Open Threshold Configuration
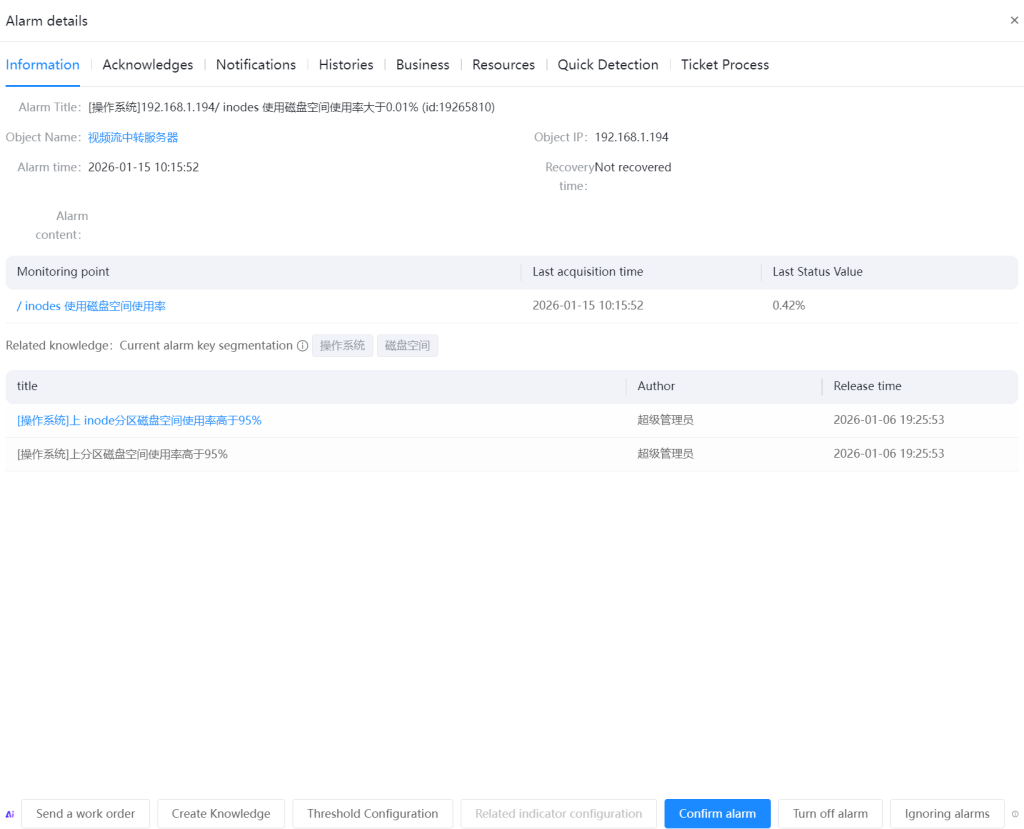 pos(372,814)
